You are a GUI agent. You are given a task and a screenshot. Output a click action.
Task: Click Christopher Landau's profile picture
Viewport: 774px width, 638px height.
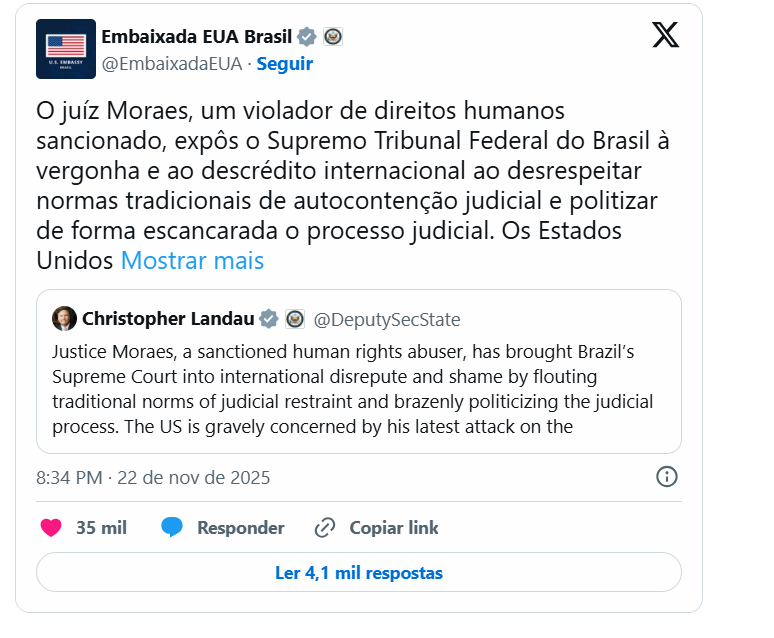[x=64, y=319]
